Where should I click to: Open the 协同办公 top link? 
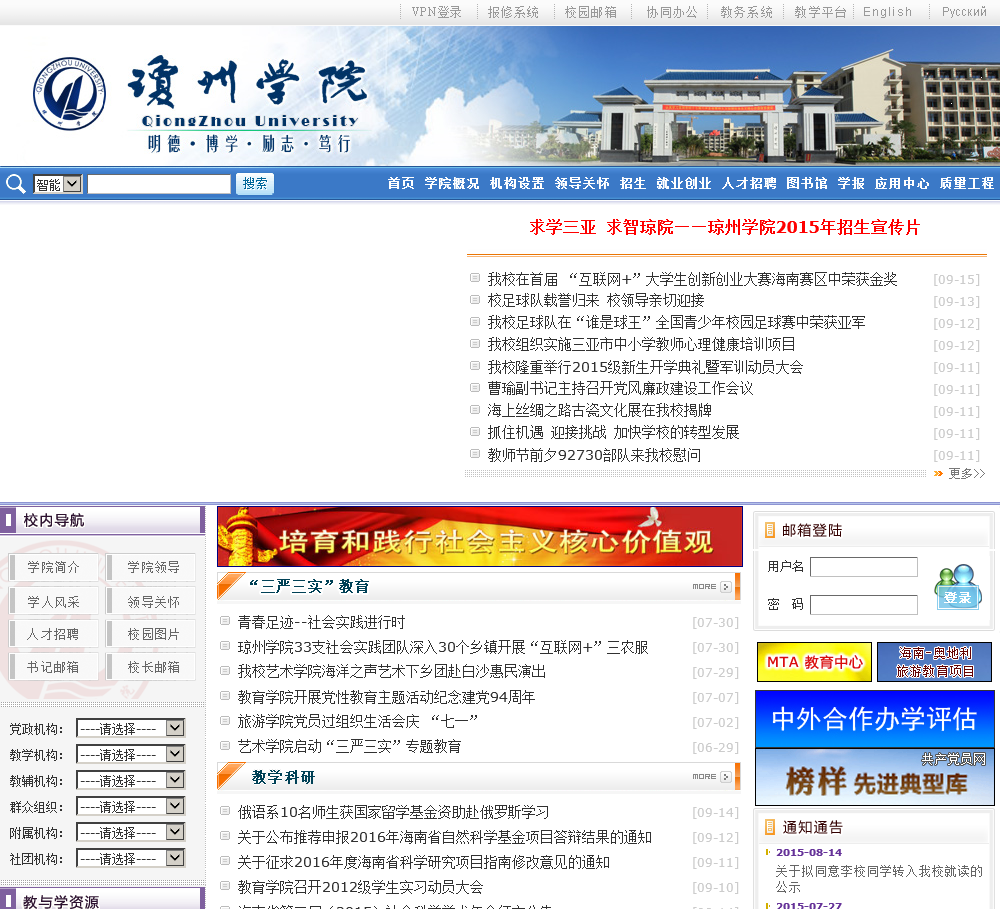tap(672, 12)
